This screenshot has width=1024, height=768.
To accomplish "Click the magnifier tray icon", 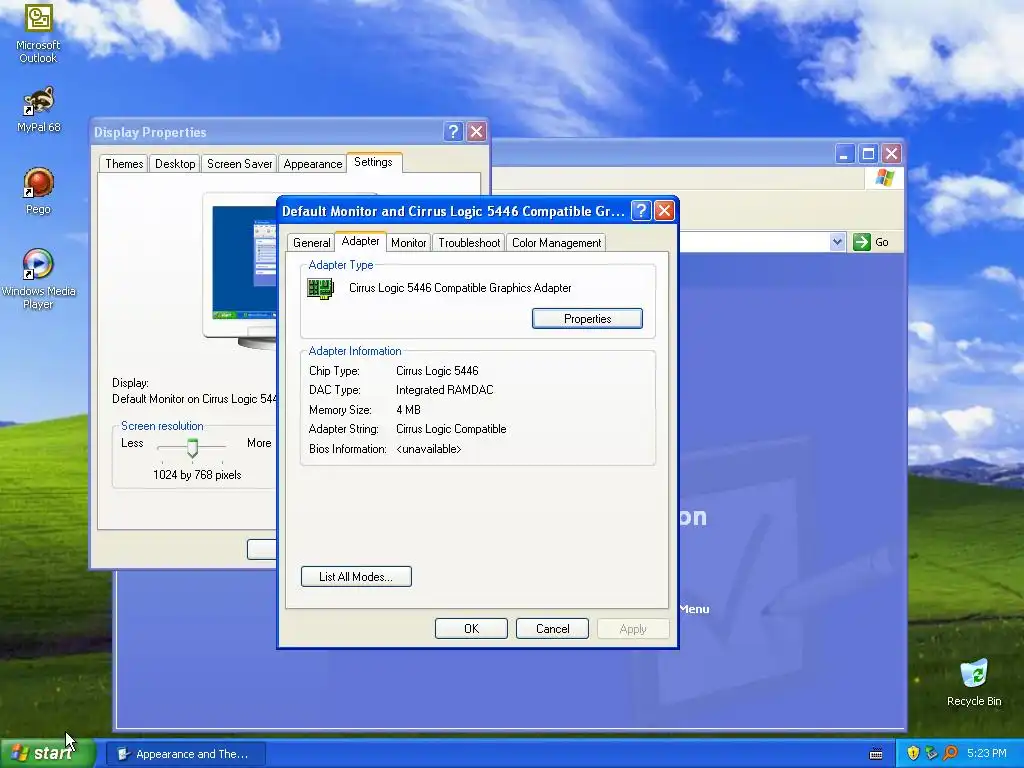I will 950,753.
